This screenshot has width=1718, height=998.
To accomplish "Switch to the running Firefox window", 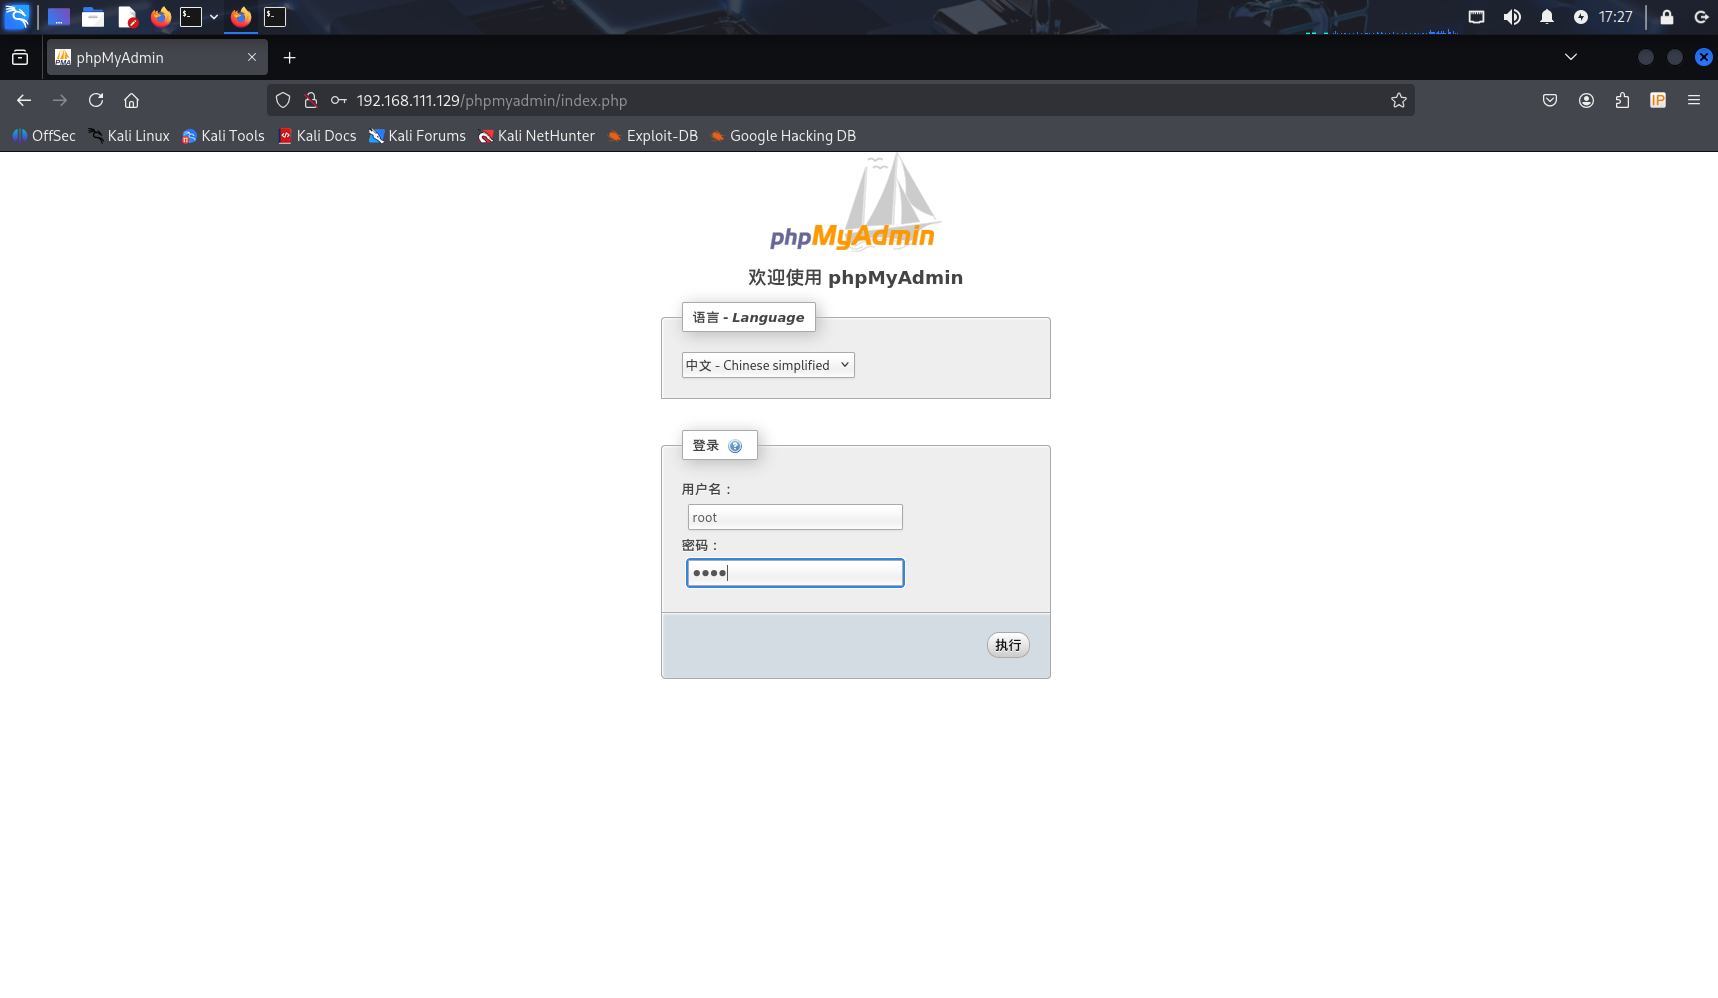I will point(241,17).
